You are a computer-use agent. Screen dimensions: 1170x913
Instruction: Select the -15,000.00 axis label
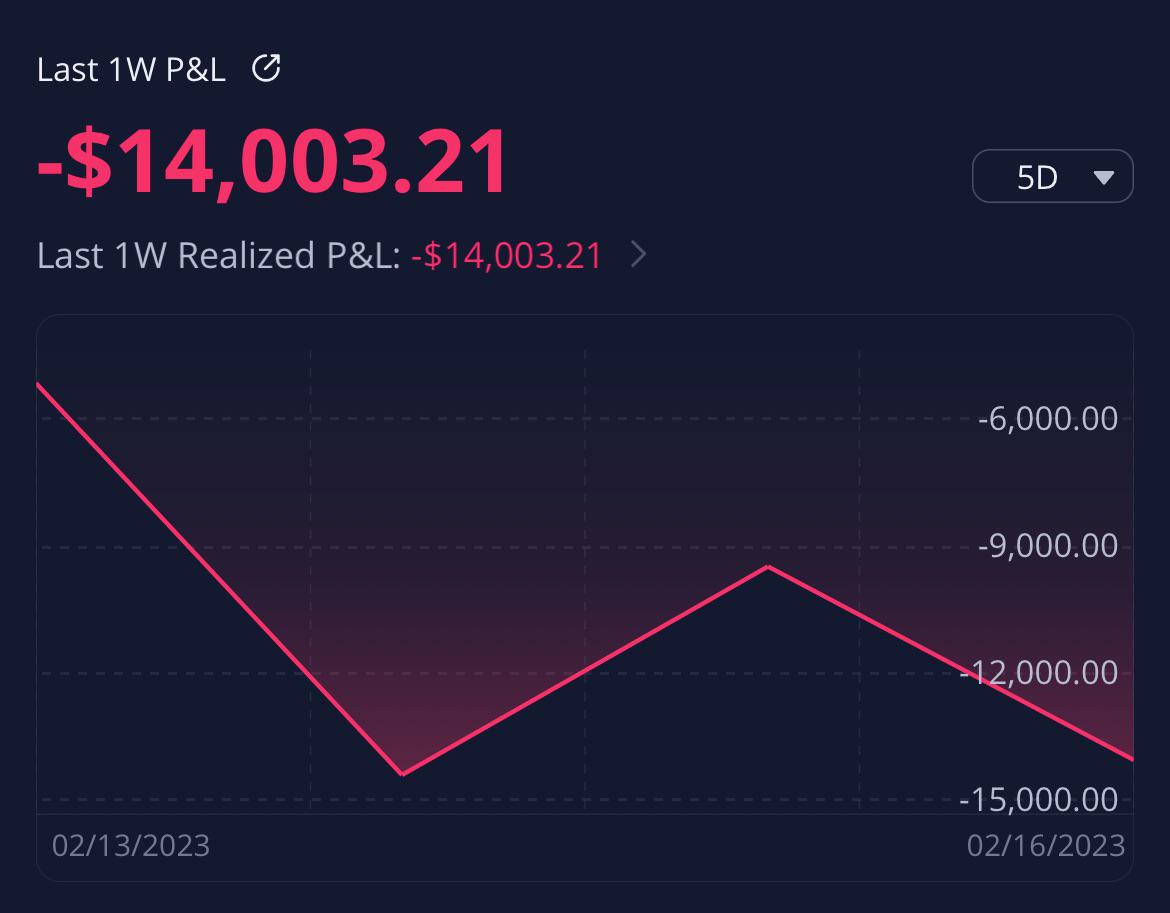(x=1038, y=799)
